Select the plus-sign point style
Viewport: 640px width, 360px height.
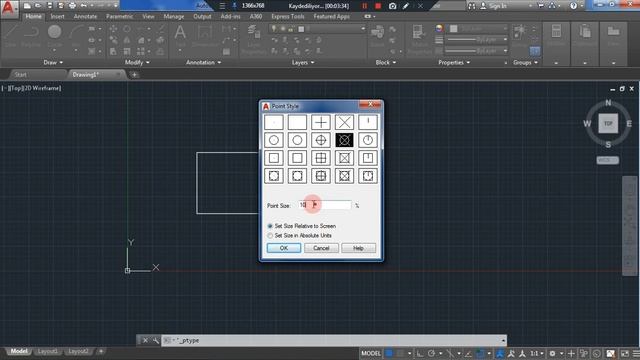point(321,122)
